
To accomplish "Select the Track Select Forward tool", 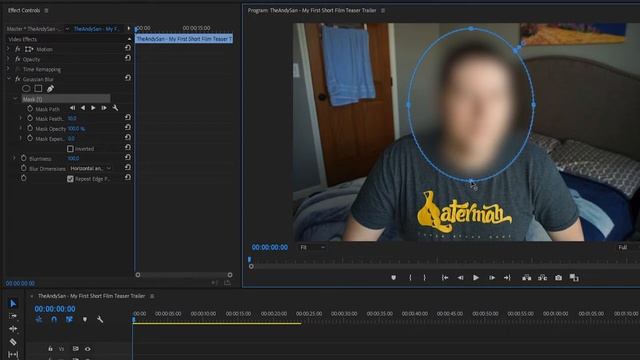I will coord(13,316).
